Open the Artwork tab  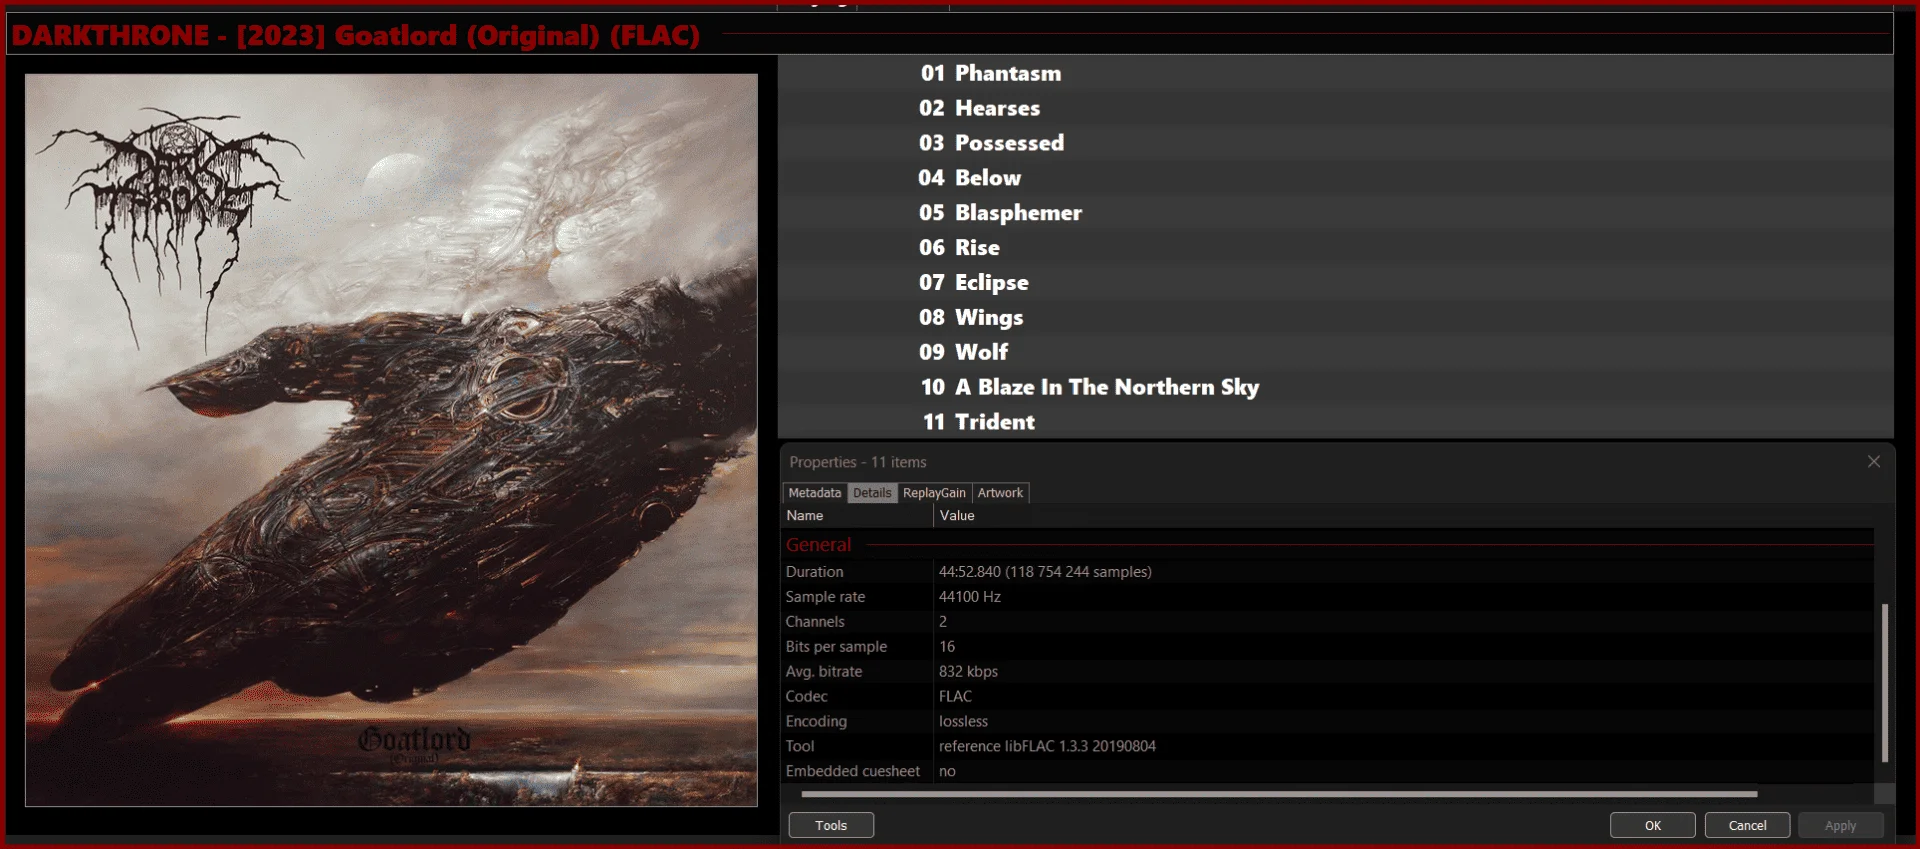(x=1000, y=493)
